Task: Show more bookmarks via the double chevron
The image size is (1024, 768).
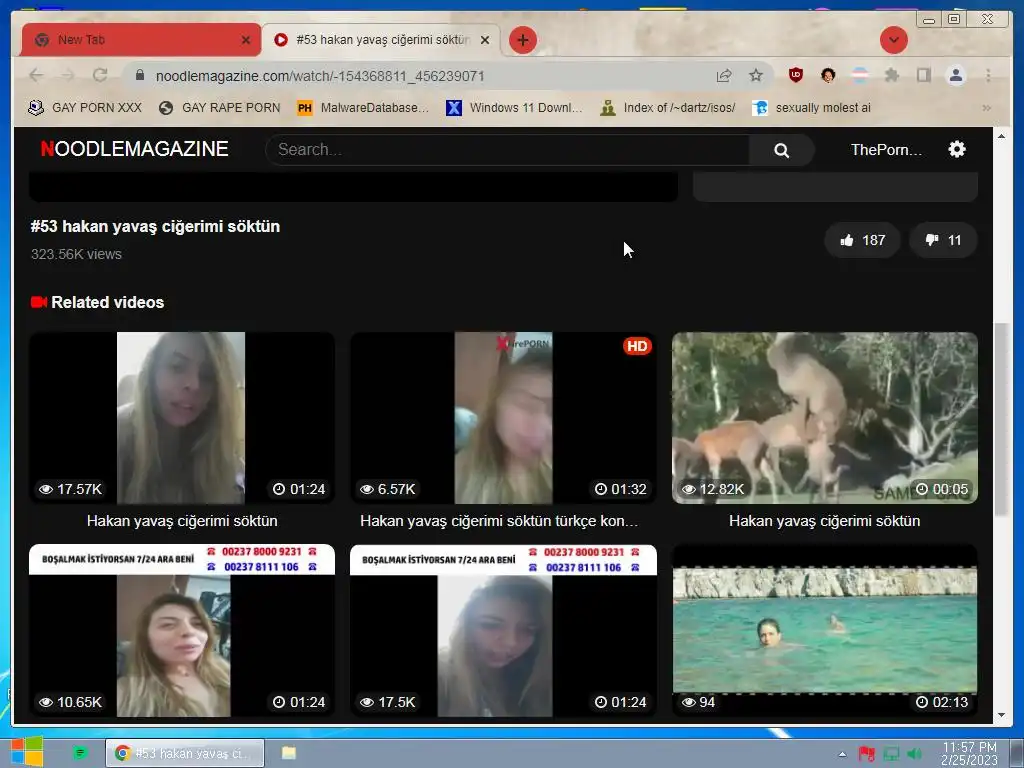Action: pyautogui.click(x=986, y=108)
